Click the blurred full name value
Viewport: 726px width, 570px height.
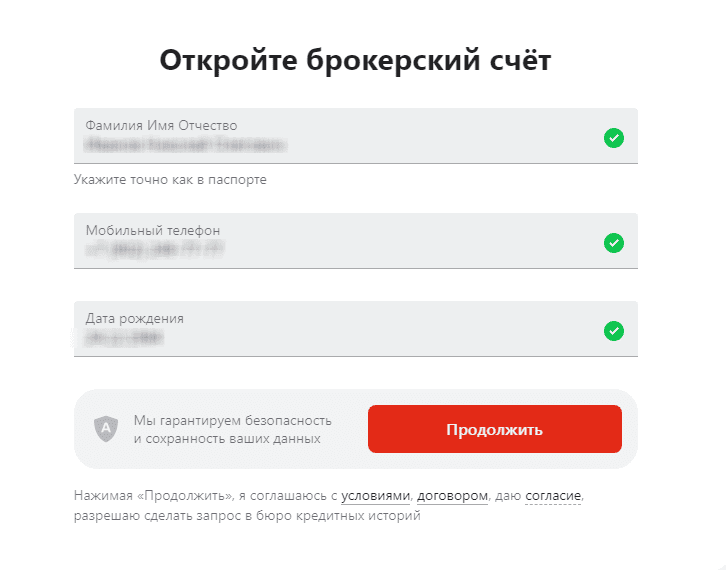coord(185,146)
